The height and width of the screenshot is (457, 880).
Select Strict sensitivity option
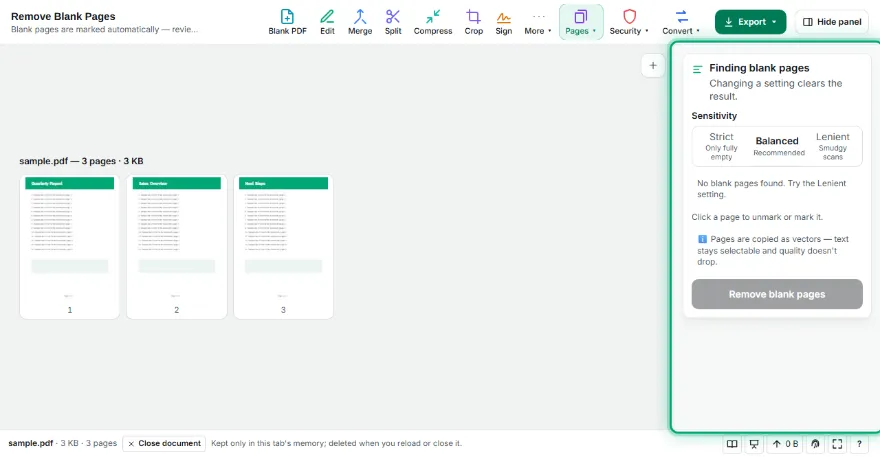[721, 146]
